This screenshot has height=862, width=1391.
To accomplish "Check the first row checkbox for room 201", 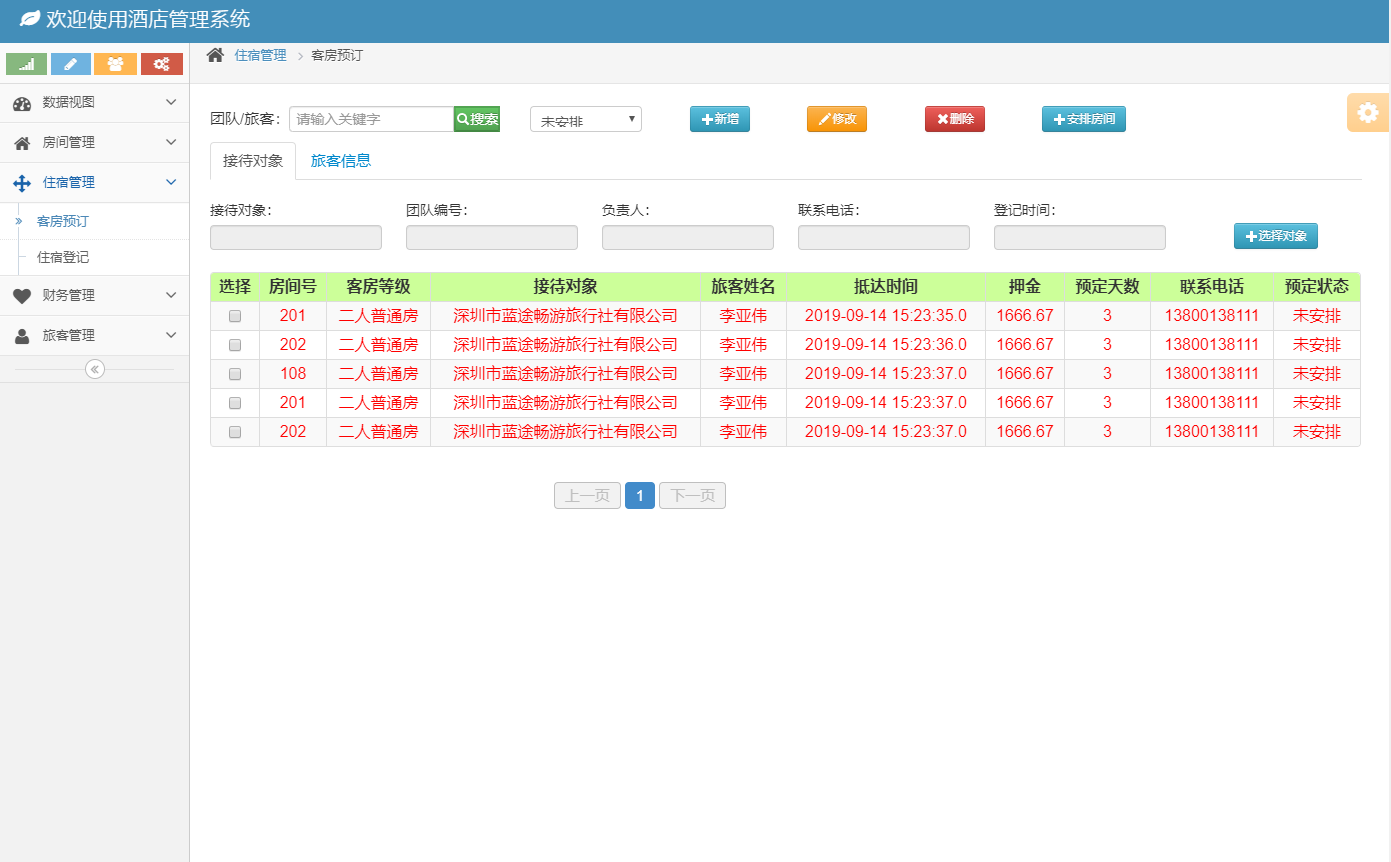I will (235, 316).
